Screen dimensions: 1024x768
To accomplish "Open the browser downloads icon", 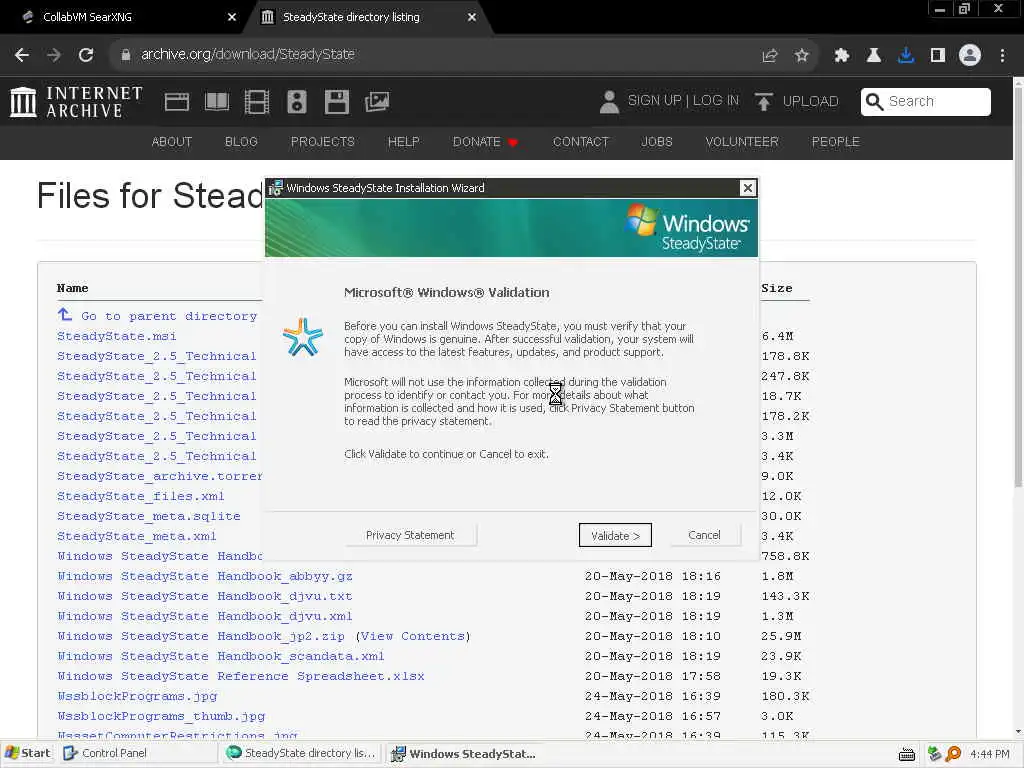I will [x=906, y=56].
